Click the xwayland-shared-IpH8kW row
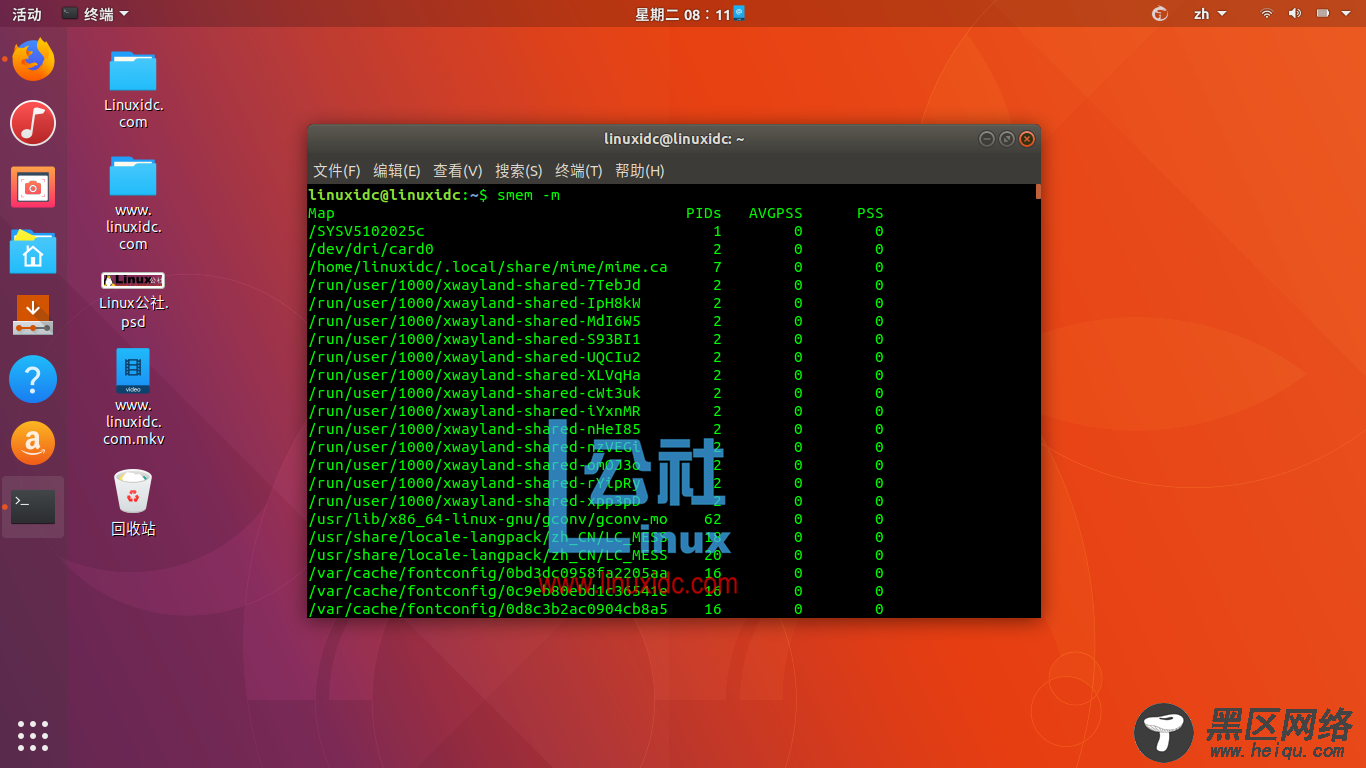This screenshot has height=768, width=1366. tap(595, 303)
